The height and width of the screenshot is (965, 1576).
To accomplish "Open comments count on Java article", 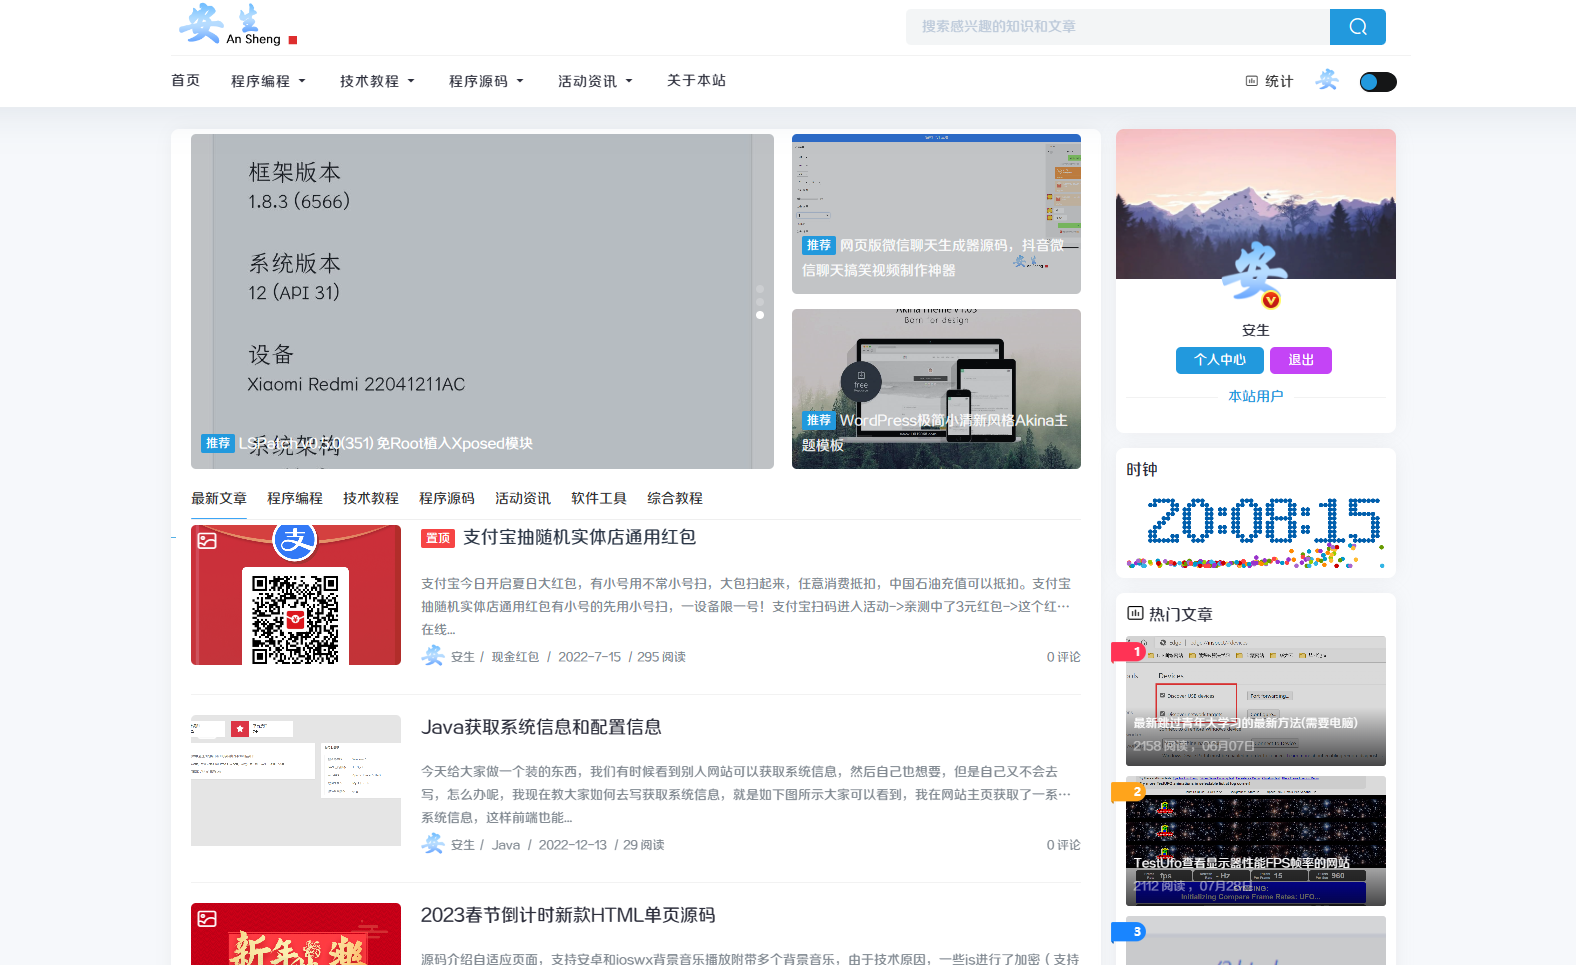I will tap(1063, 845).
